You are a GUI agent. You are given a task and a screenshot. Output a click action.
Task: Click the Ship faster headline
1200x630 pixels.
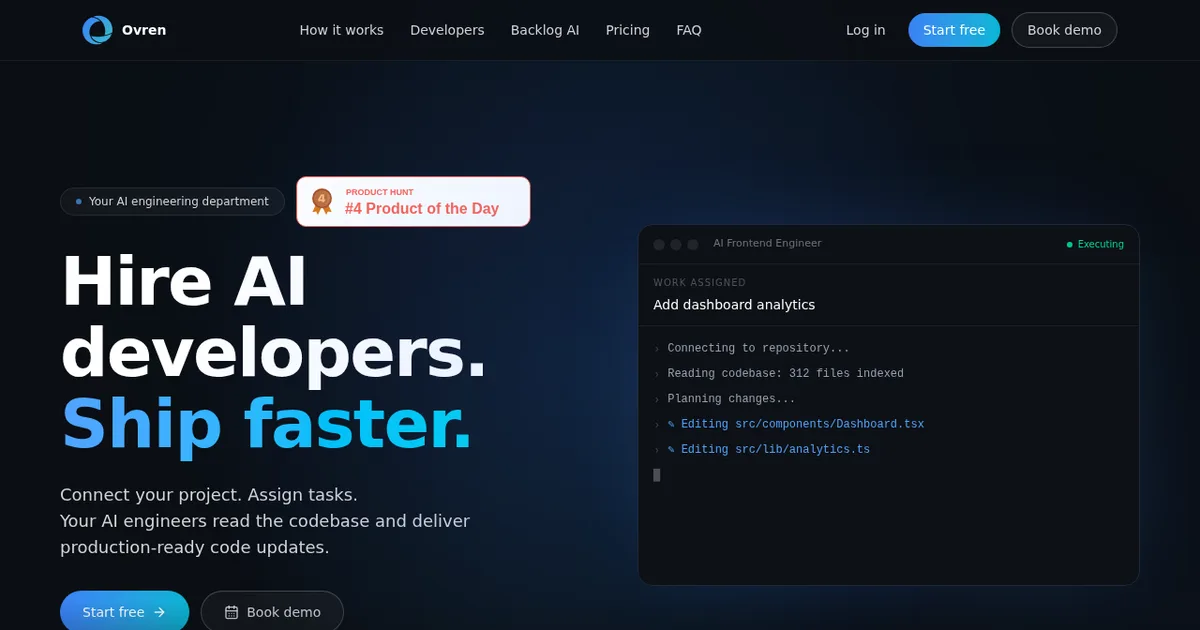pyautogui.click(x=266, y=424)
